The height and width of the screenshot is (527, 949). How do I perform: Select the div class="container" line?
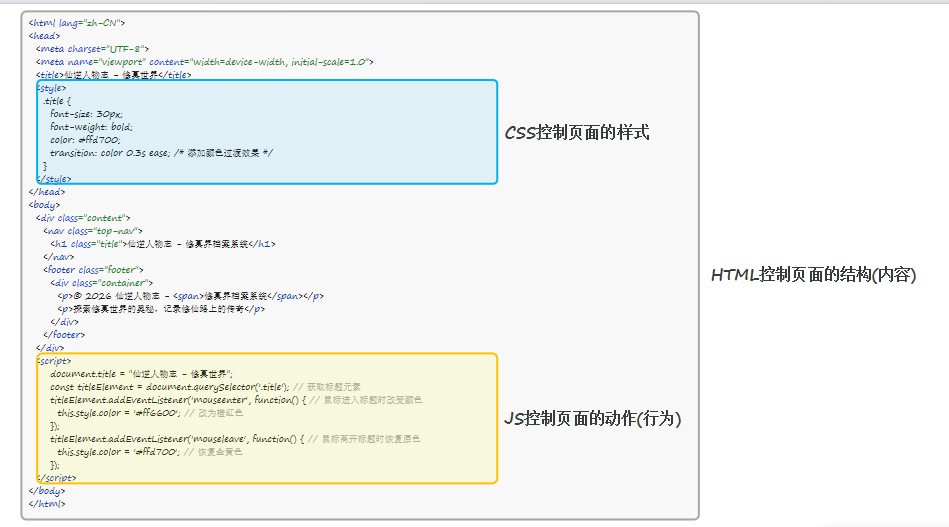pos(102,283)
